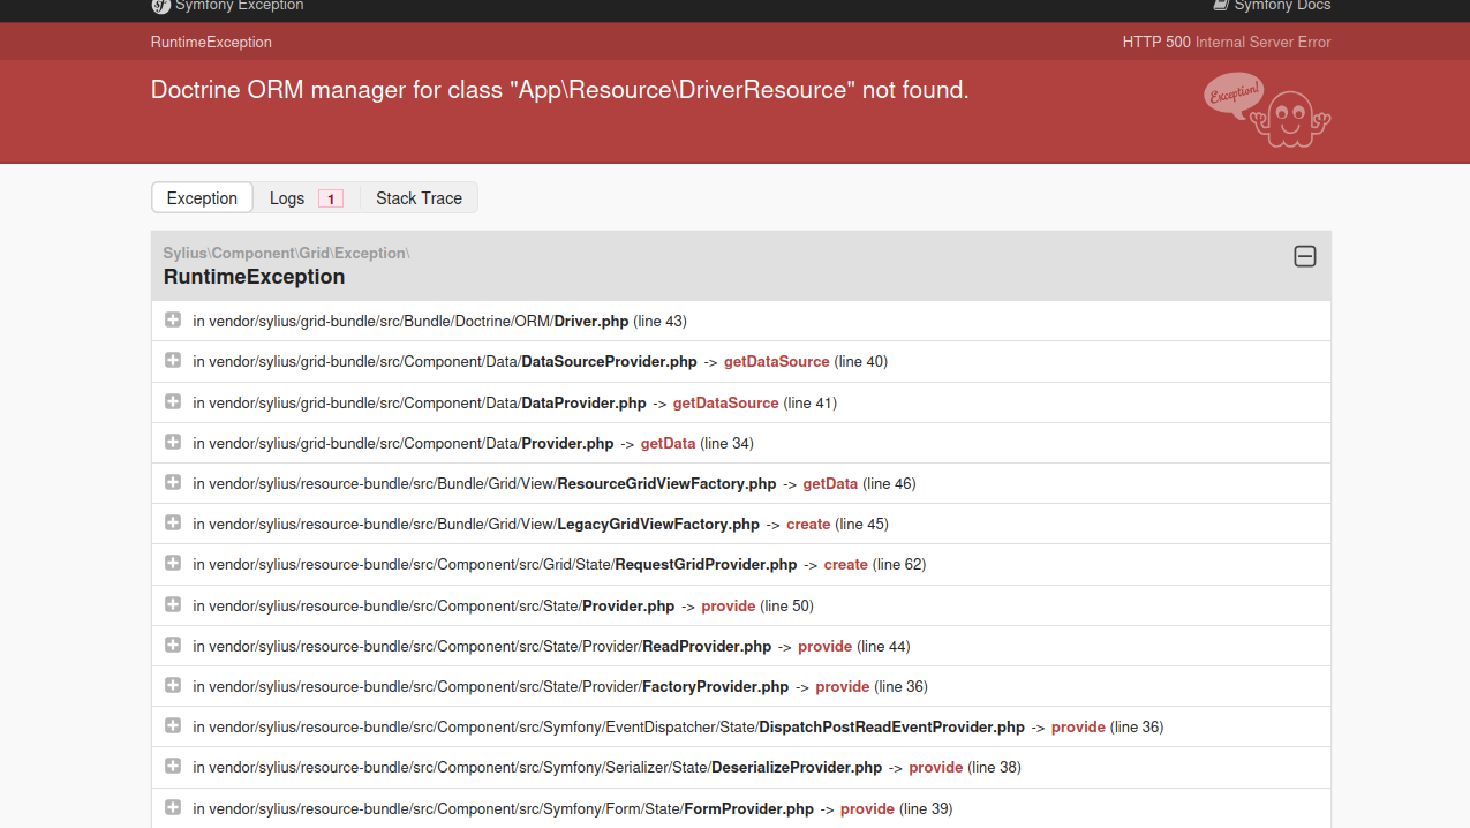The width and height of the screenshot is (1470, 828).
Task: Collapse the RuntimeException trace block
Action: coord(1305,257)
